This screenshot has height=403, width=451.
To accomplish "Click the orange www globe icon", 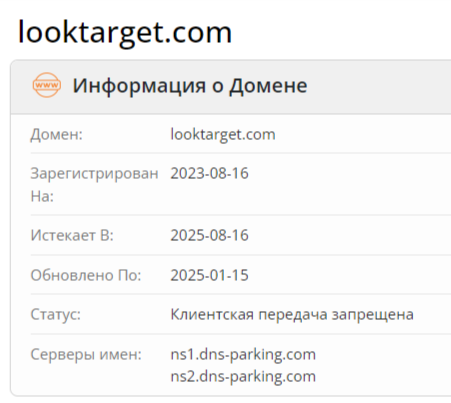I will coord(47,85).
